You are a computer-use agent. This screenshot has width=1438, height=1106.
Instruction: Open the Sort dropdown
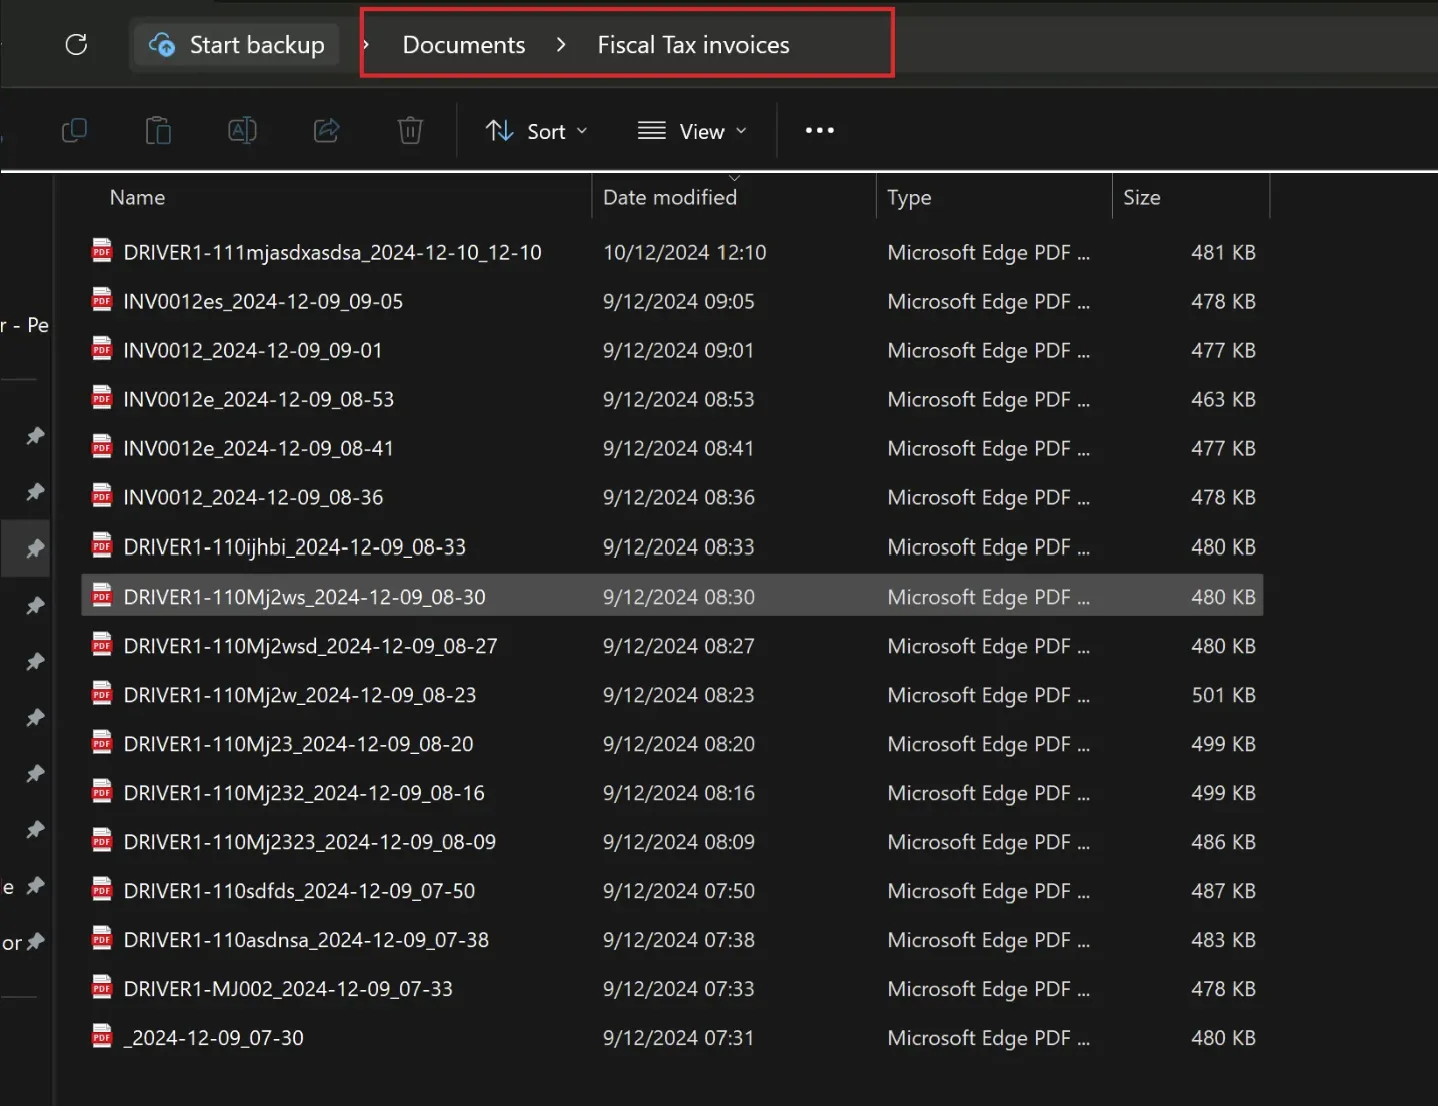pyautogui.click(x=537, y=131)
